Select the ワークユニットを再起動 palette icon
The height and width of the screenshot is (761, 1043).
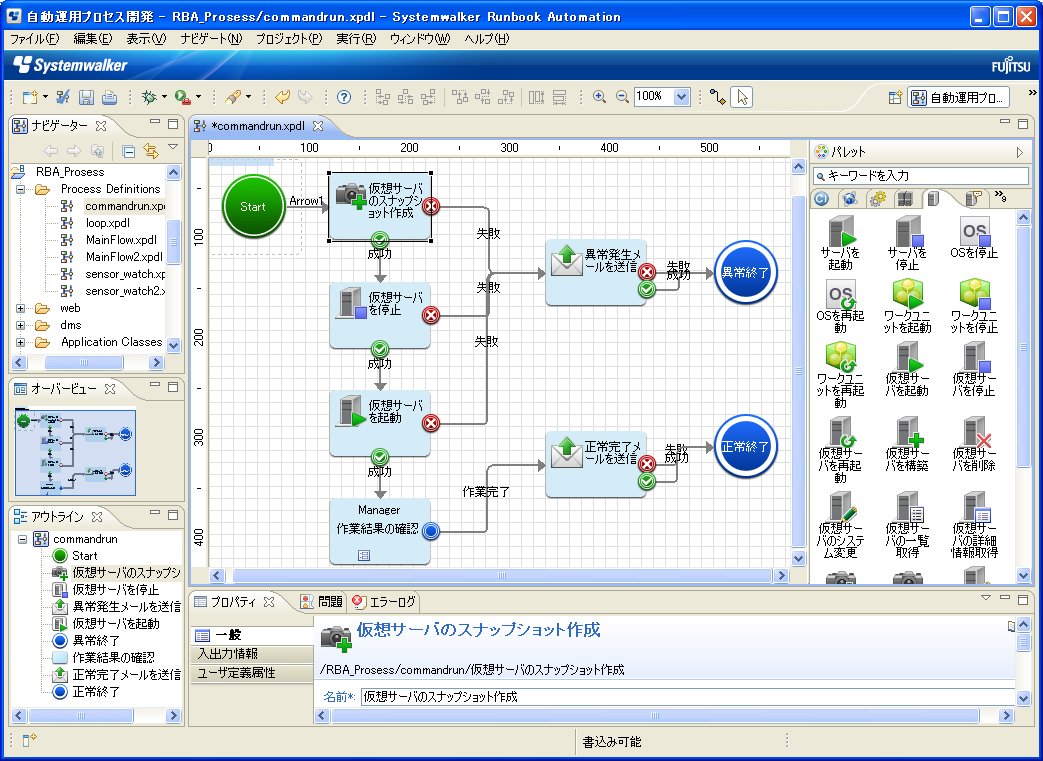840,375
